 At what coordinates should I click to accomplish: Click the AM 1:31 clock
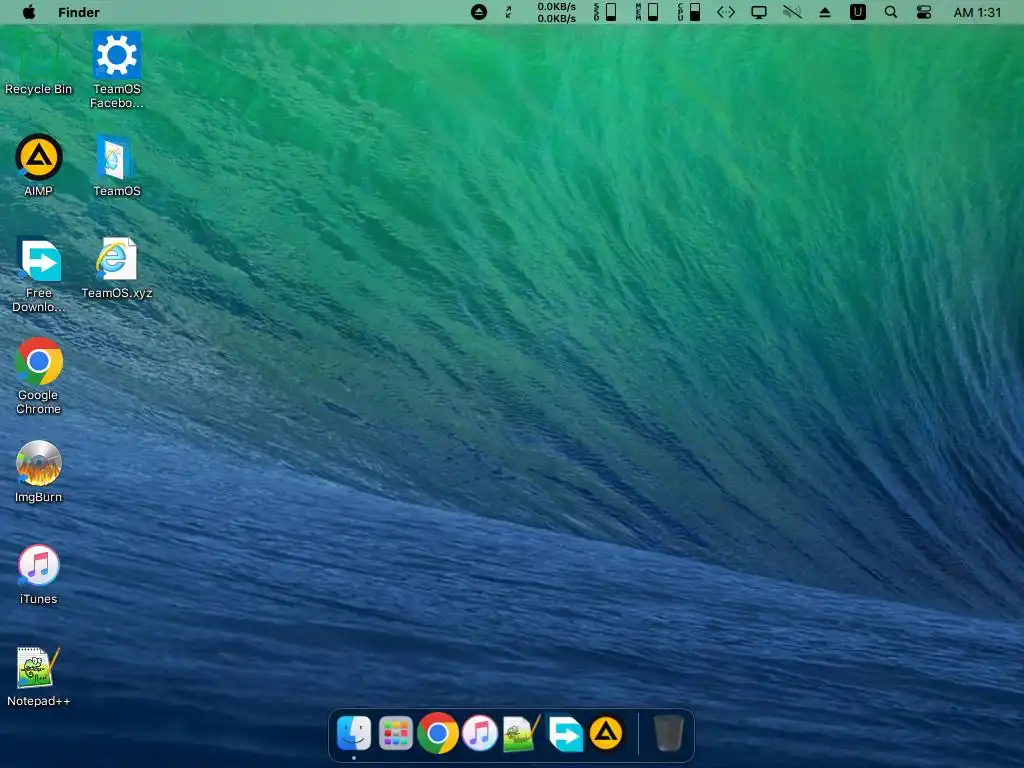coord(977,12)
